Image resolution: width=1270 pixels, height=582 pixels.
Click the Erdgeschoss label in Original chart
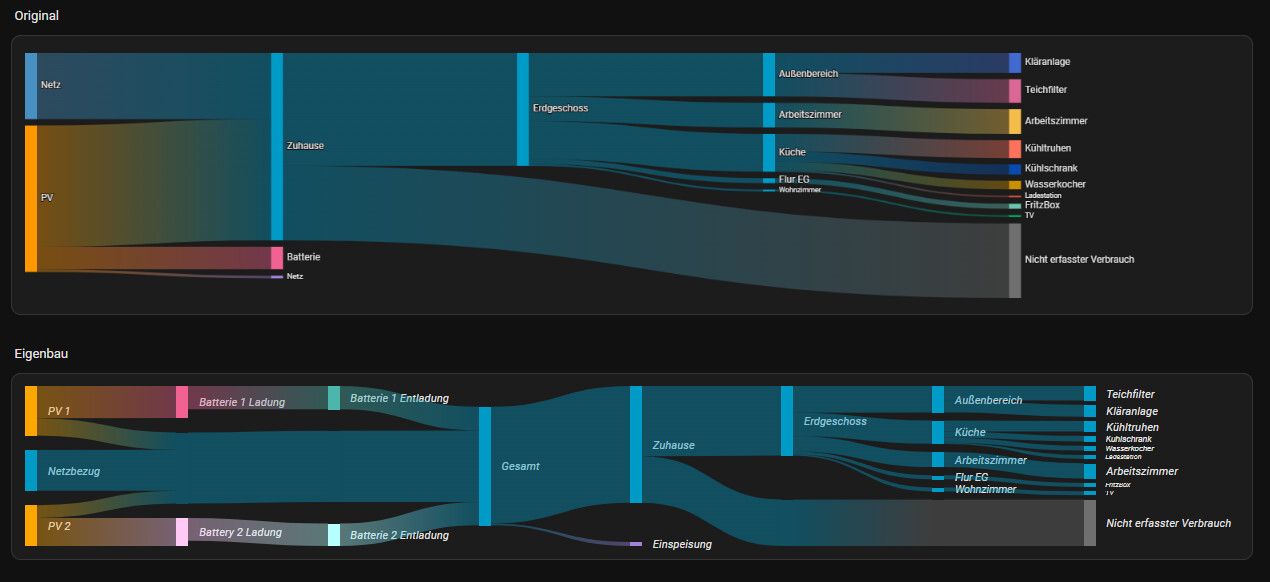coord(560,108)
